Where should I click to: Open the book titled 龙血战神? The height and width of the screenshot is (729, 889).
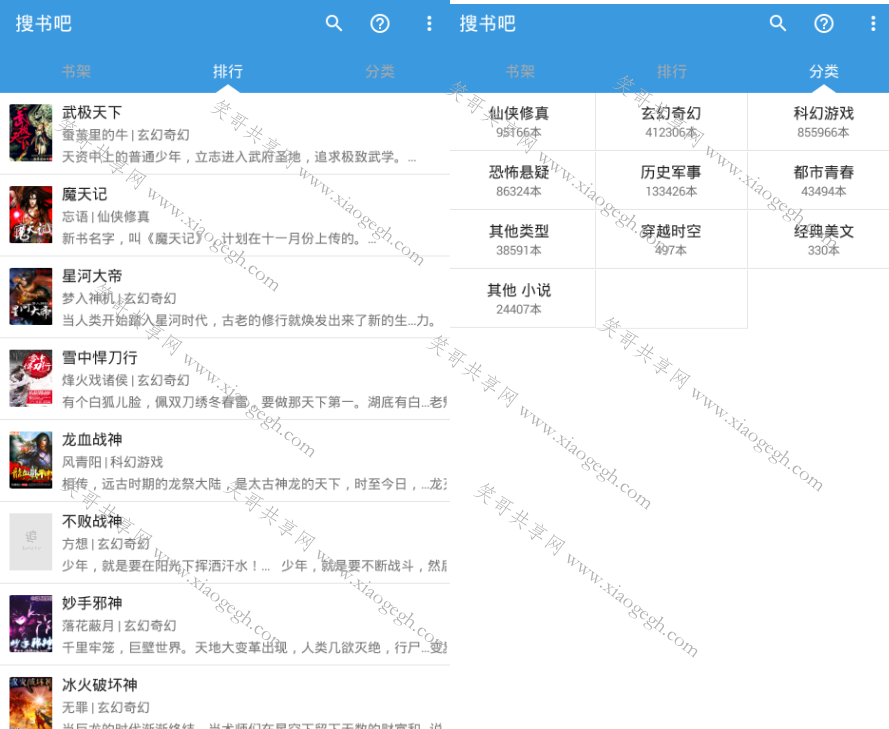click(x=92, y=439)
